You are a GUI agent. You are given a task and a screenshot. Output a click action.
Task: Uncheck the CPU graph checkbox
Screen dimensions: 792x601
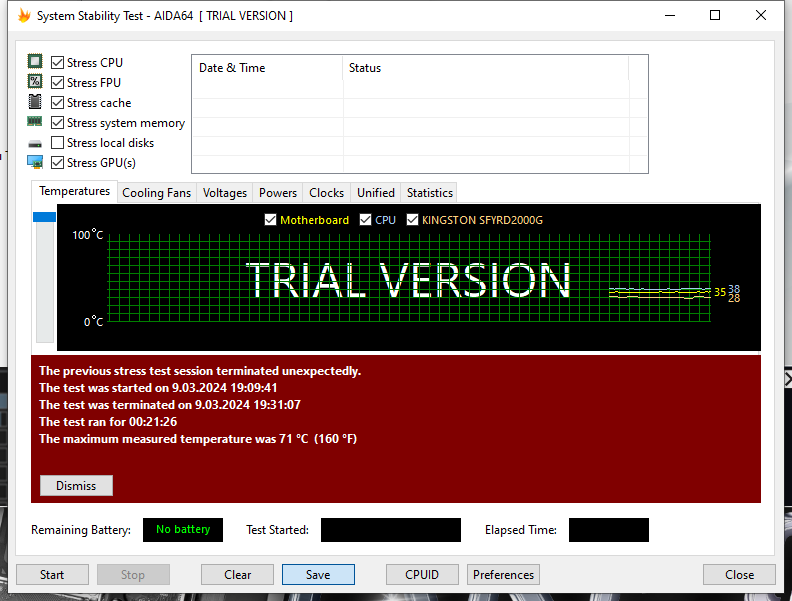click(x=365, y=220)
